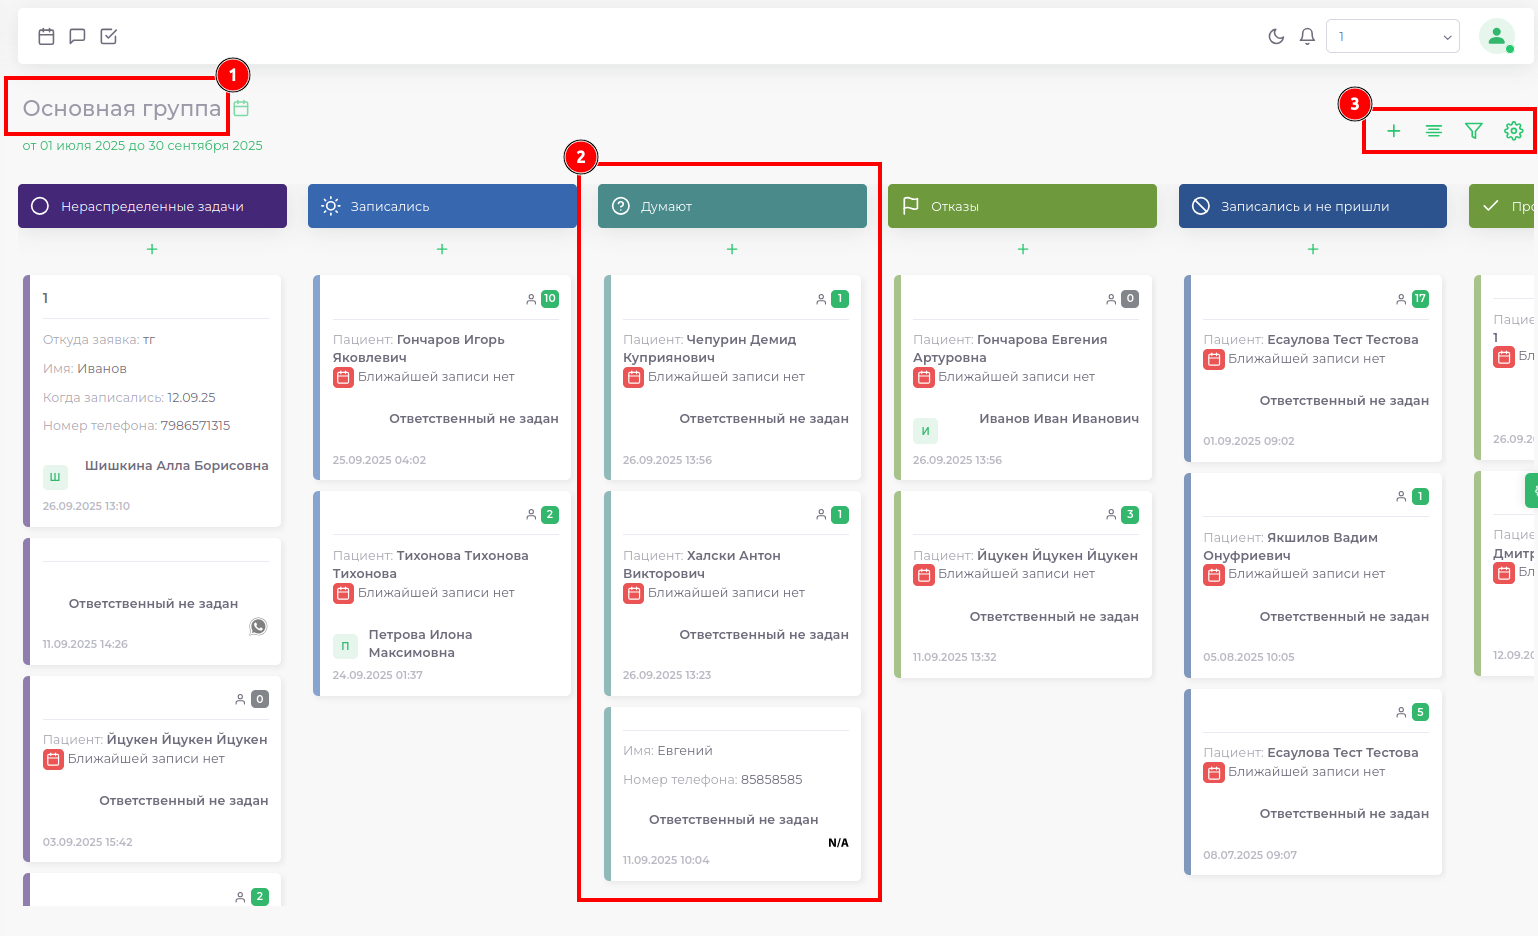Image resolution: width=1538 pixels, height=936 pixels.
Task: Select the Думают column header
Action: [x=732, y=206]
